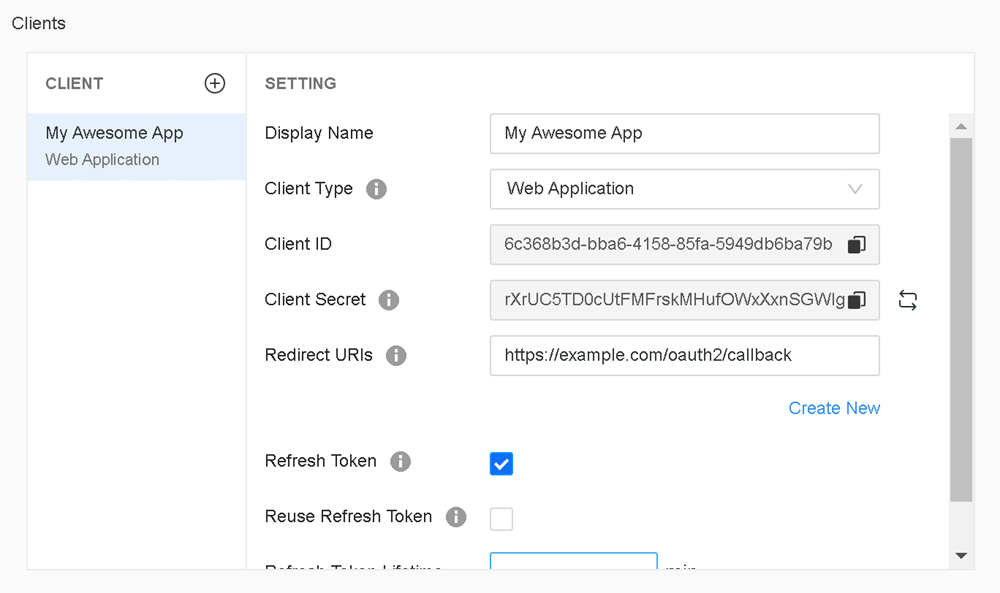Viewport: 1000px width, 593px height.
Task: Show info tooltip for Client Secret
Action: pyautogui.click(x=389, y=300)
